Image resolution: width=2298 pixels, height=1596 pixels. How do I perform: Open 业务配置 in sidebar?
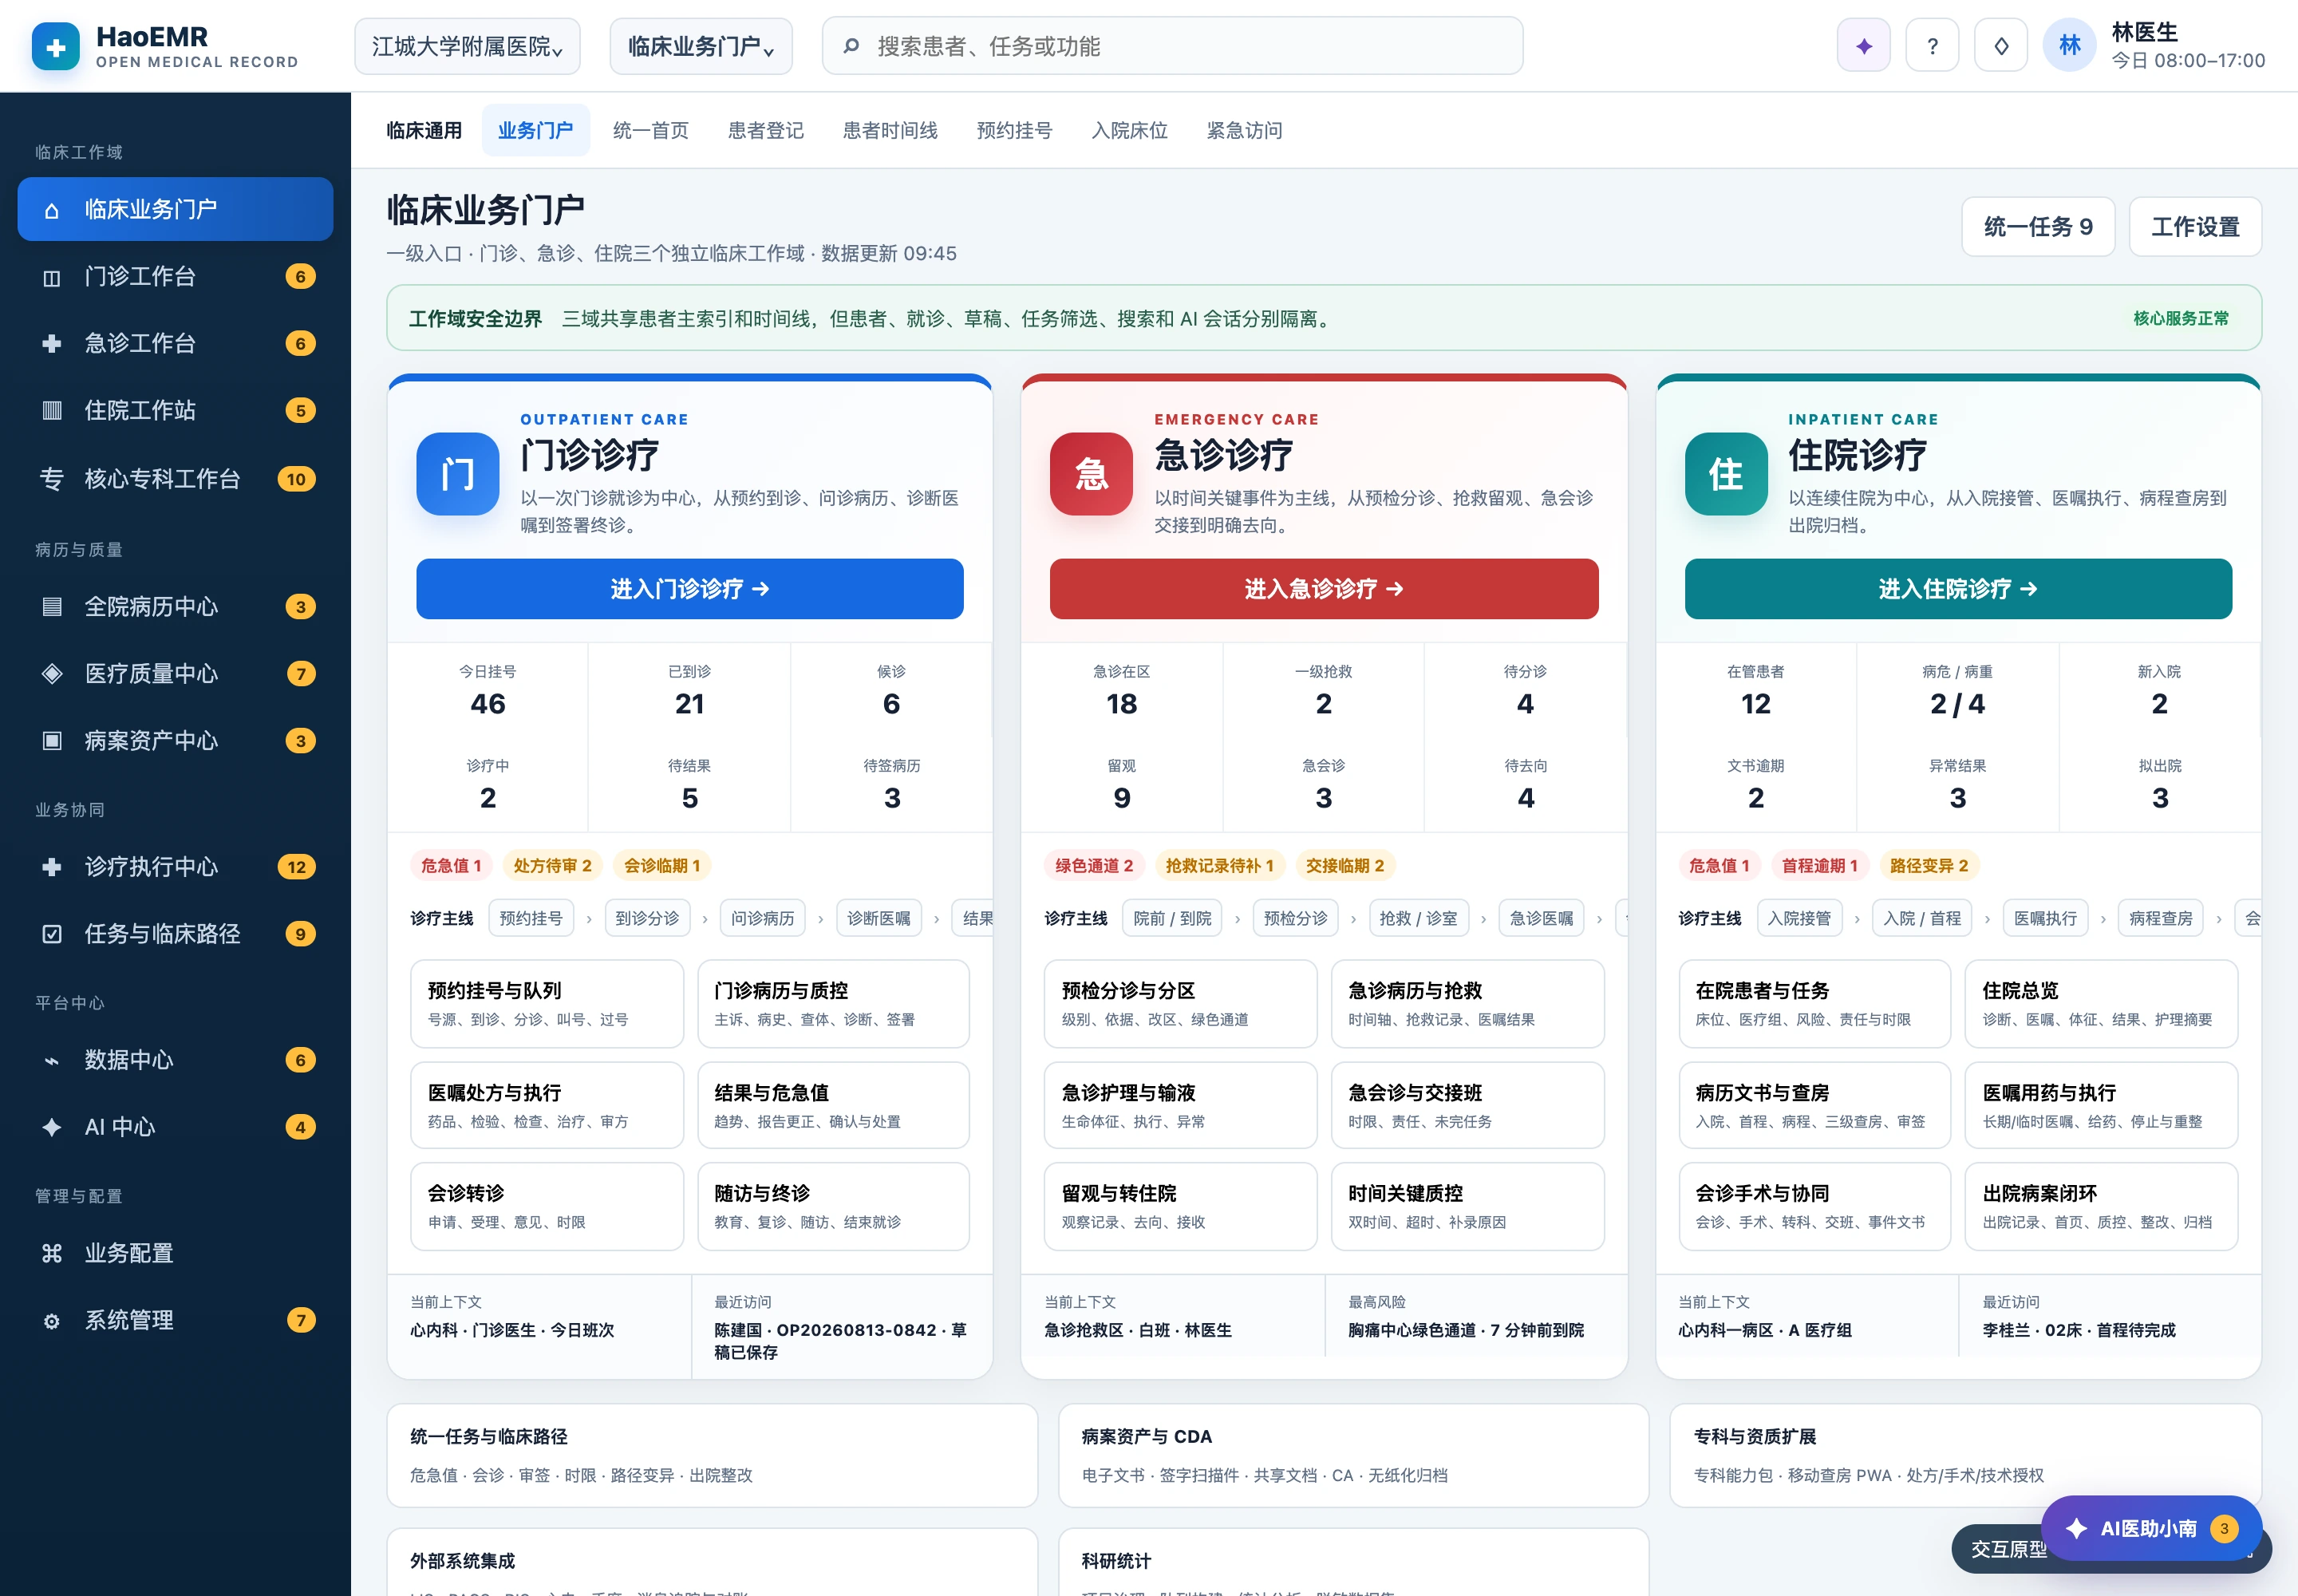(175, 1253)
